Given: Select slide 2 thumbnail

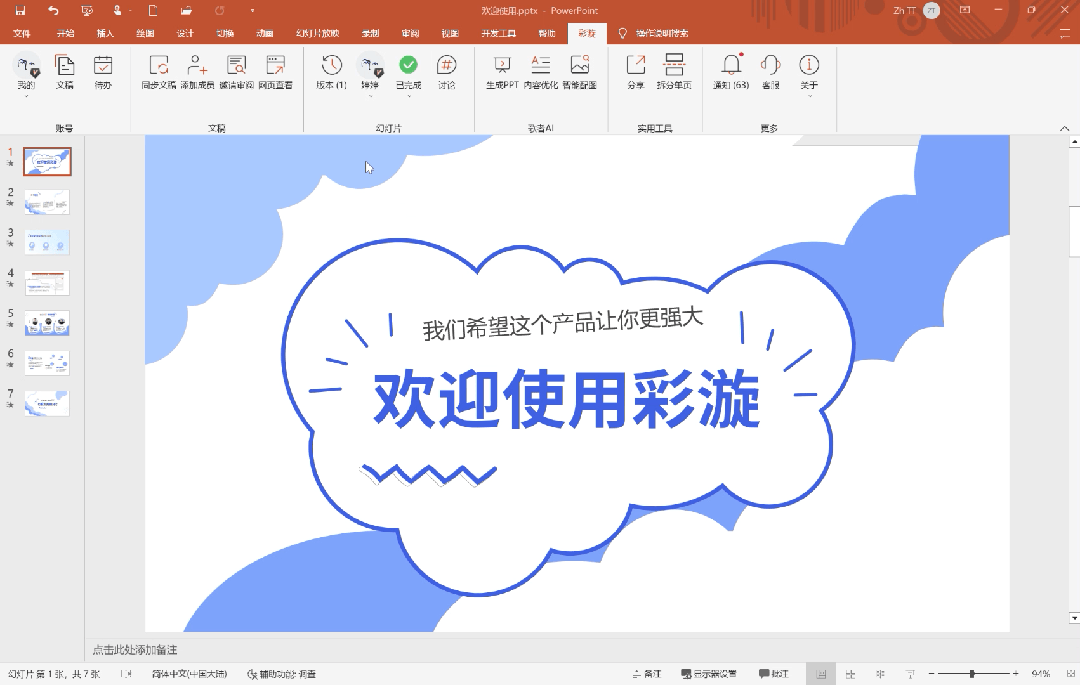Looking at the screenshot, I should pyautogui.click(x=47, y=202).
